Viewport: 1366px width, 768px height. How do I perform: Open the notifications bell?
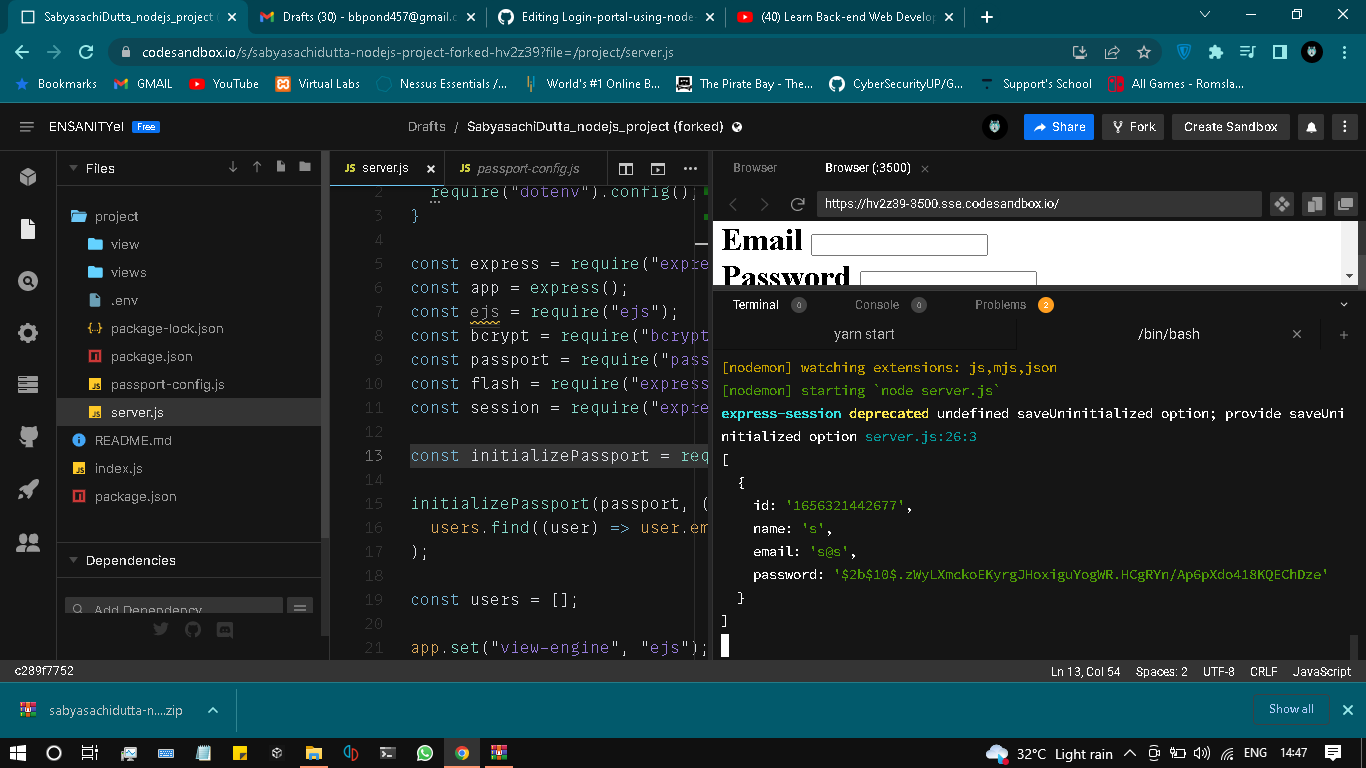pos(1311,127)
